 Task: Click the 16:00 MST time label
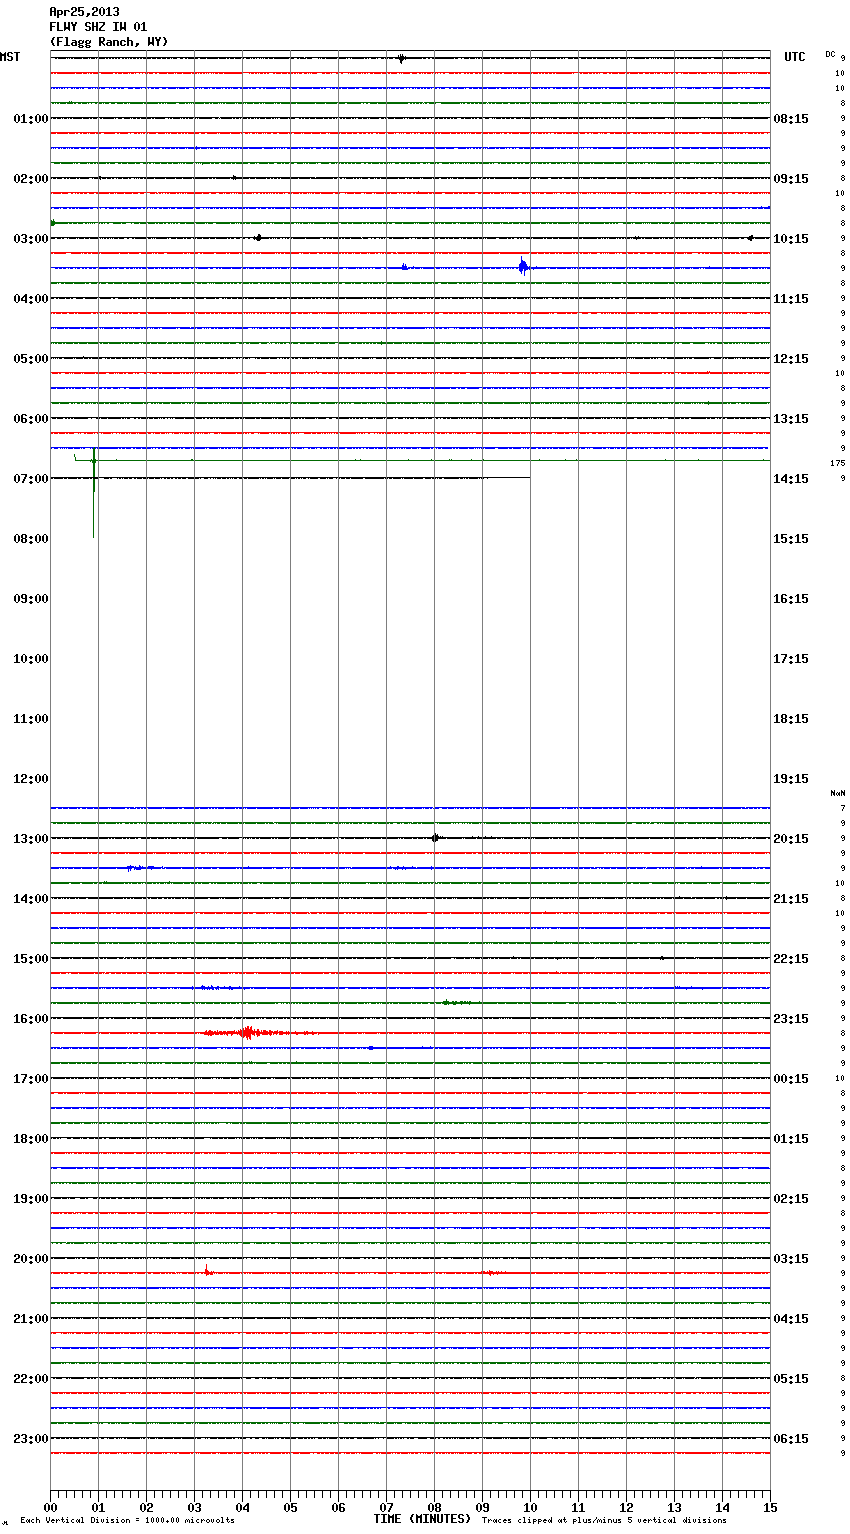(x=30, y=1019)
